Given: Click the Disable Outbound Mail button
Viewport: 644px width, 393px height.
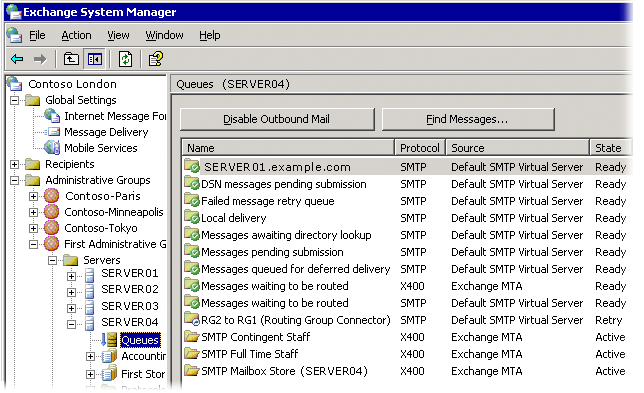Looking at the screenshot, I should (x=277, y=119).
